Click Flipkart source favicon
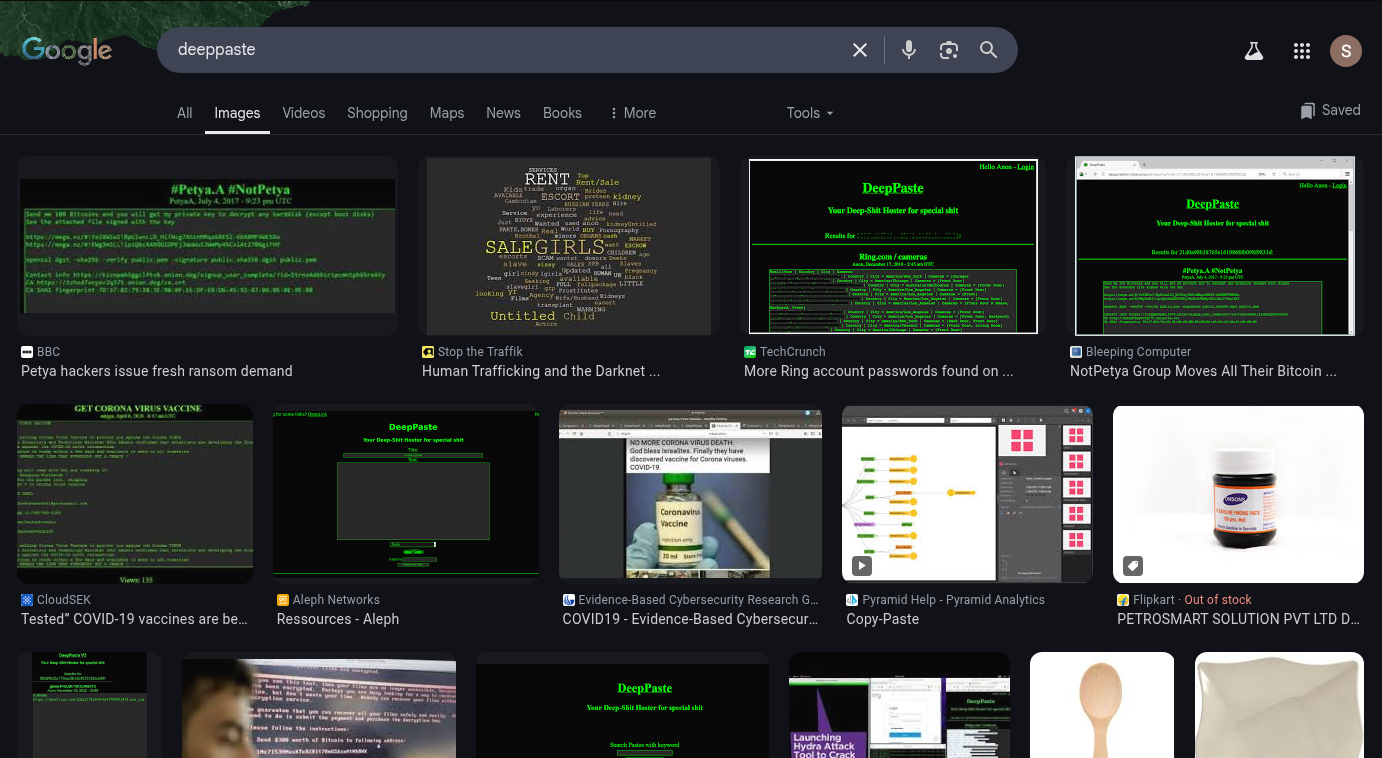The width and height of the screenshot is (1382, 758). coord(1123,600)
